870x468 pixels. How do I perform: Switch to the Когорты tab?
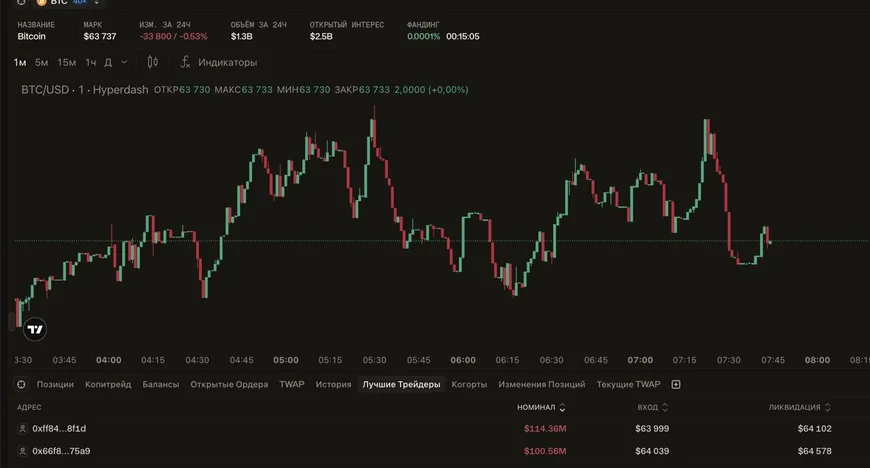click(469, 384)
